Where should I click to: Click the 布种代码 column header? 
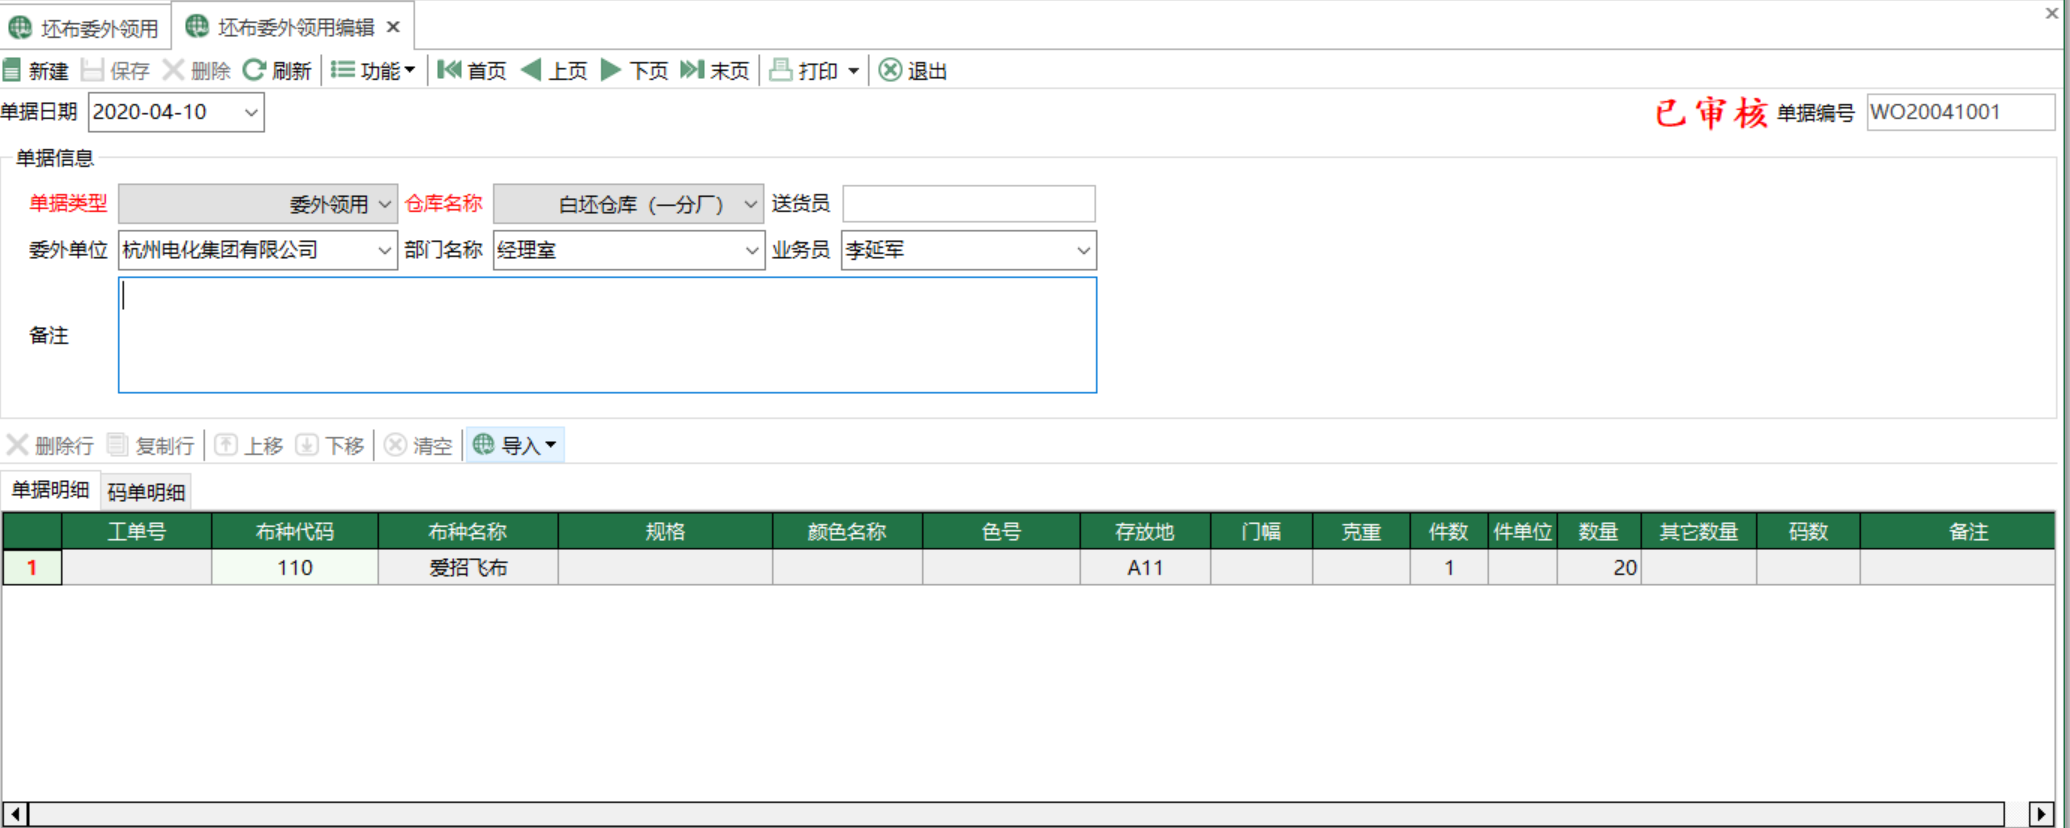pyautogui.click(x=295, y=531)
